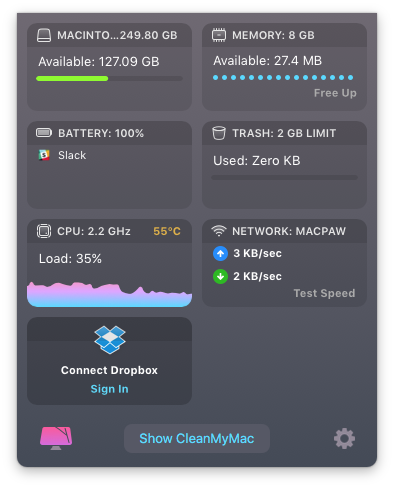Click Free Up memory
The height and width of the screenshot is (488, 394).
click(335, 93)
